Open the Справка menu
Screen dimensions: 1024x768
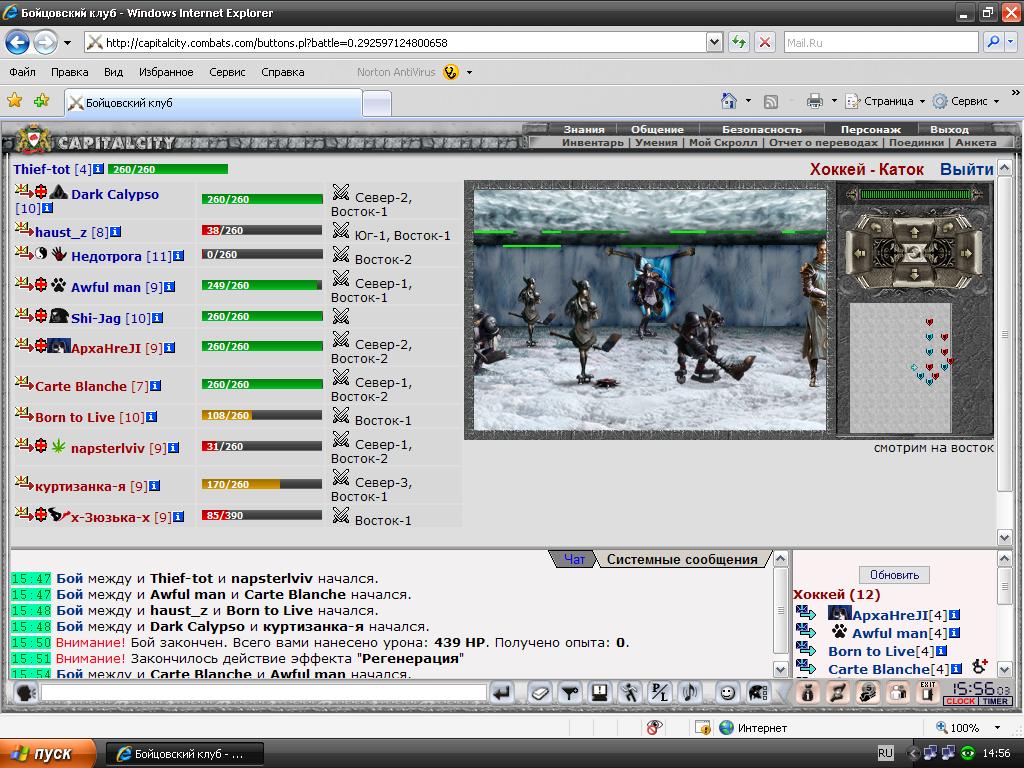pyautogui.click(x=283, y=72)
